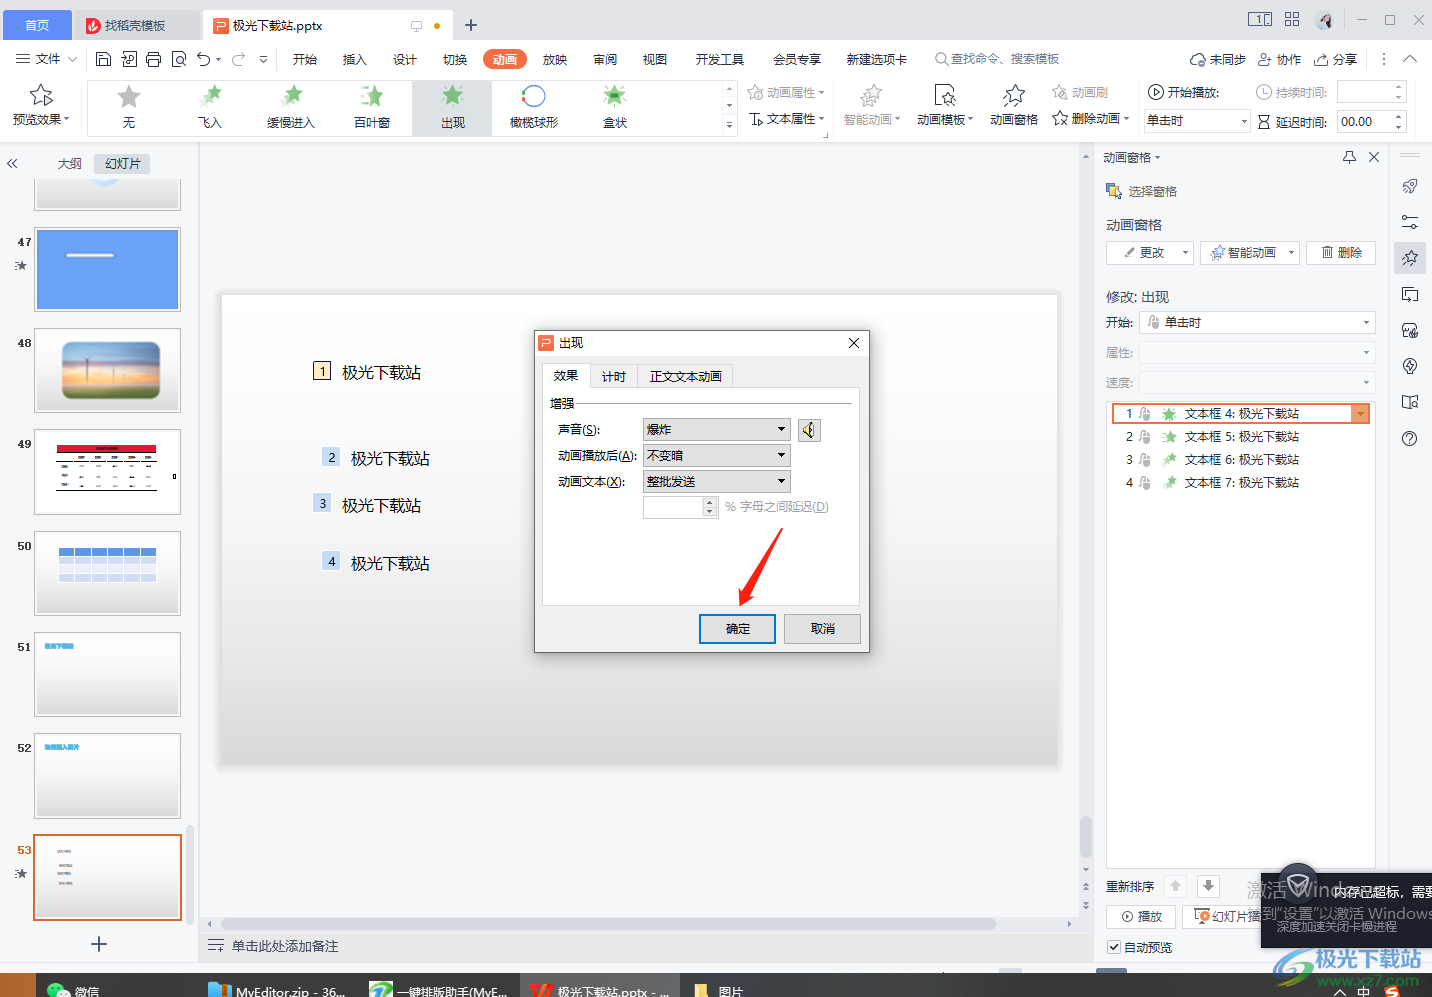Image resolution: width=1432 pixels, height=997 pixels.
Task: Open 选择窗格 selection pane
Action: (1141, 191)
